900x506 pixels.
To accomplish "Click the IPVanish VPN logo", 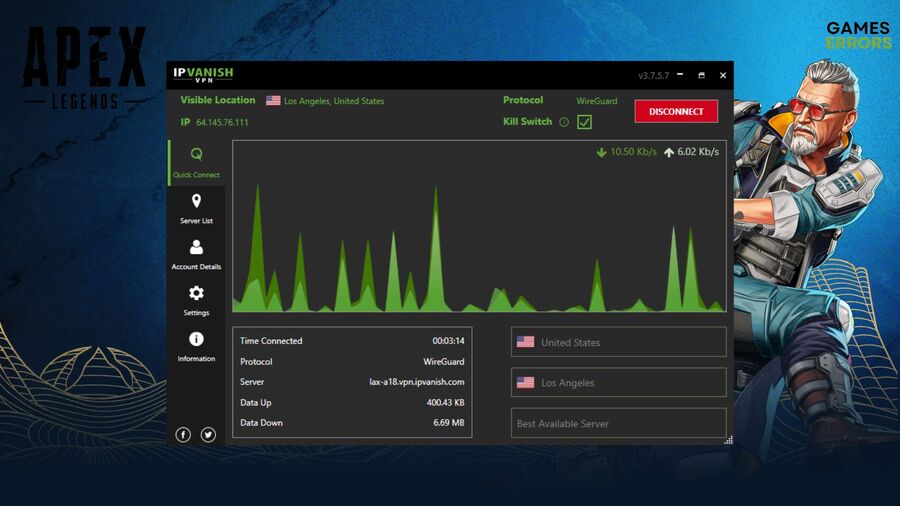I will (203, 75).
